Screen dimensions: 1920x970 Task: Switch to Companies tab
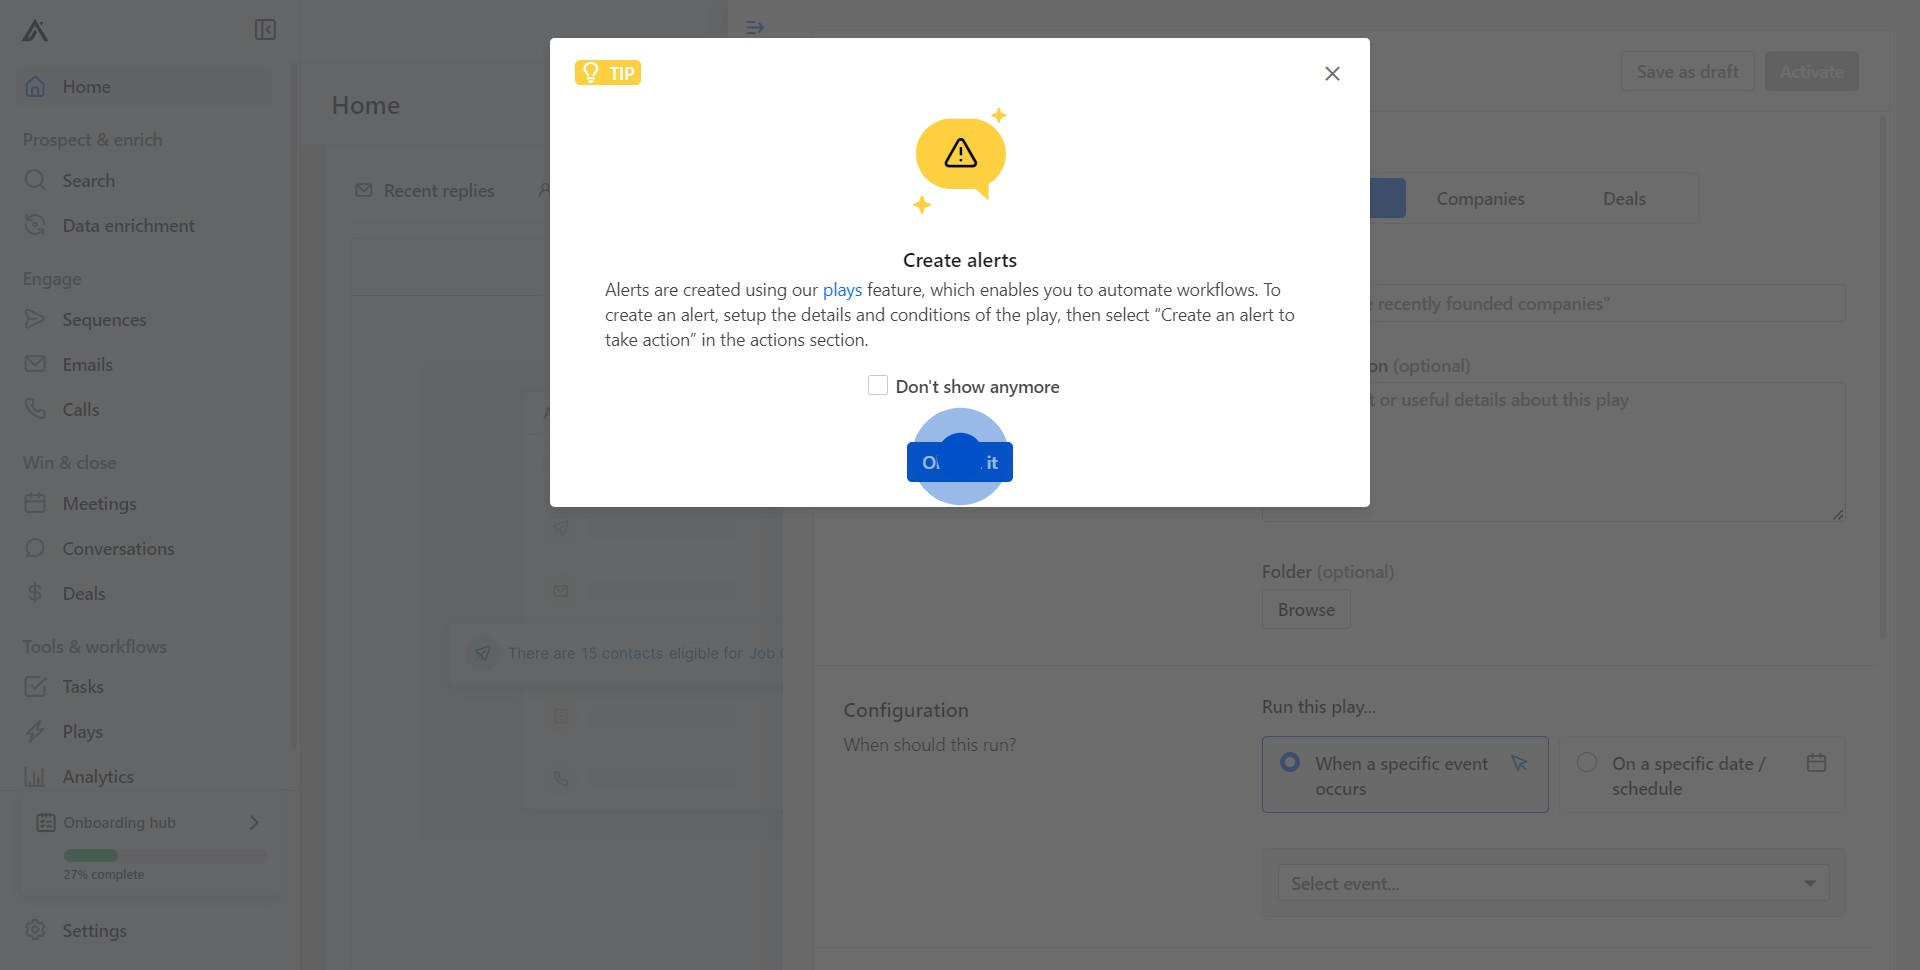[x=1480, y=199]
